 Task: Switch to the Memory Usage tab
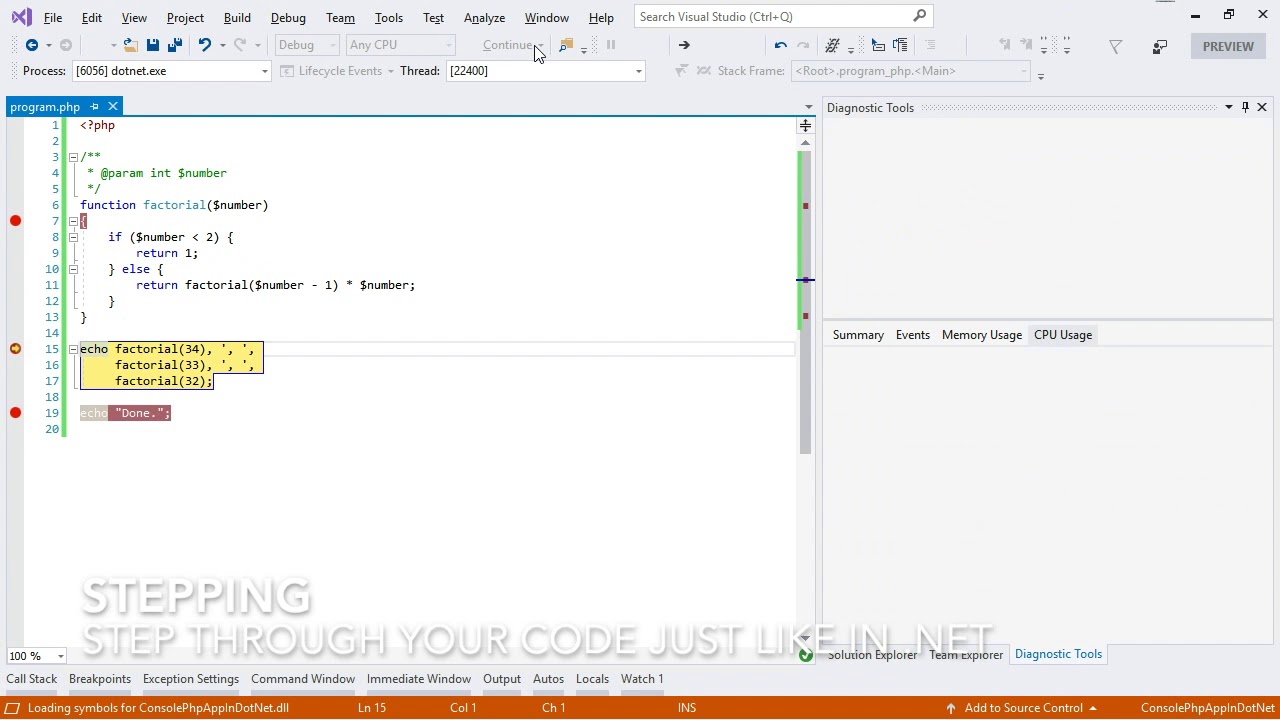[x=982, y=335]
